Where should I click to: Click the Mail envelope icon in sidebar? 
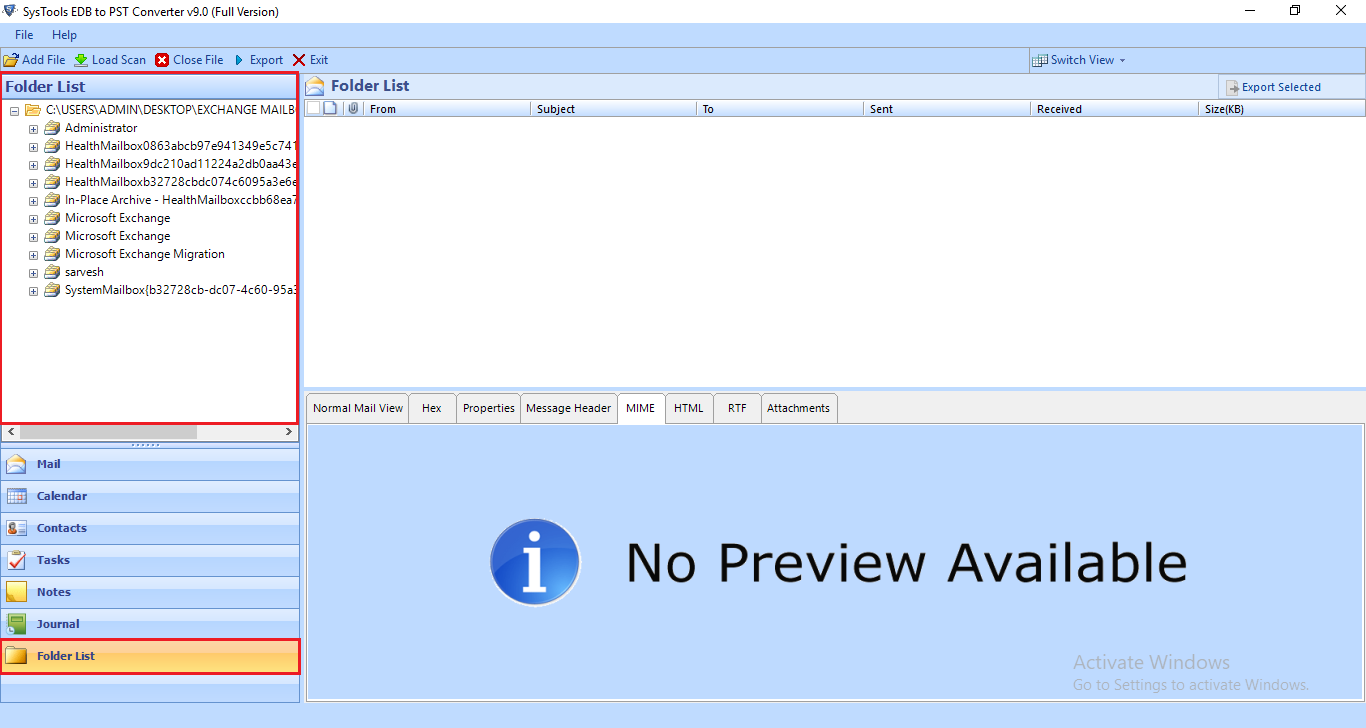(17, 464)
